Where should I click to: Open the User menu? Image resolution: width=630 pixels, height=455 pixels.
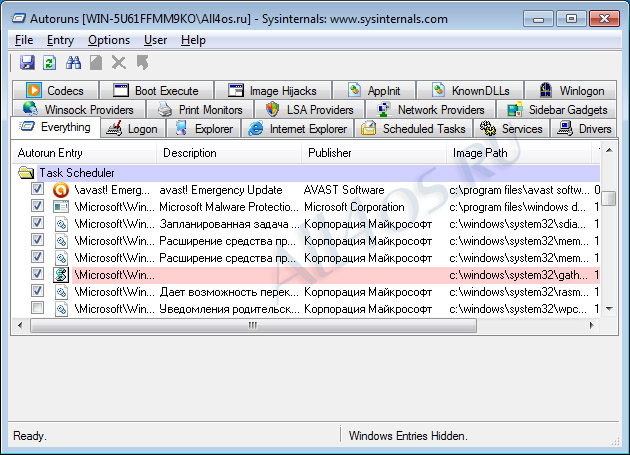(x=155, y=40)
